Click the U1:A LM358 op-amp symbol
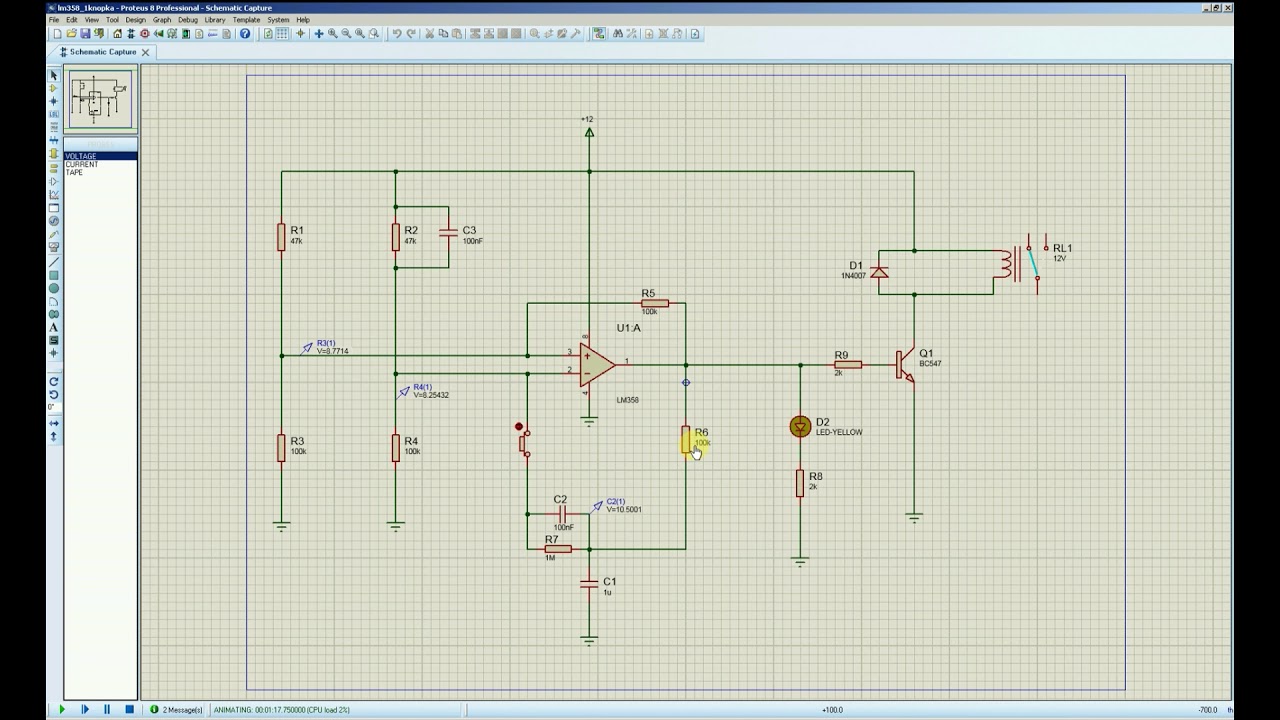The width and height of the screenshot is (1280, 720). pyautogui.click(x=596, y=365)
